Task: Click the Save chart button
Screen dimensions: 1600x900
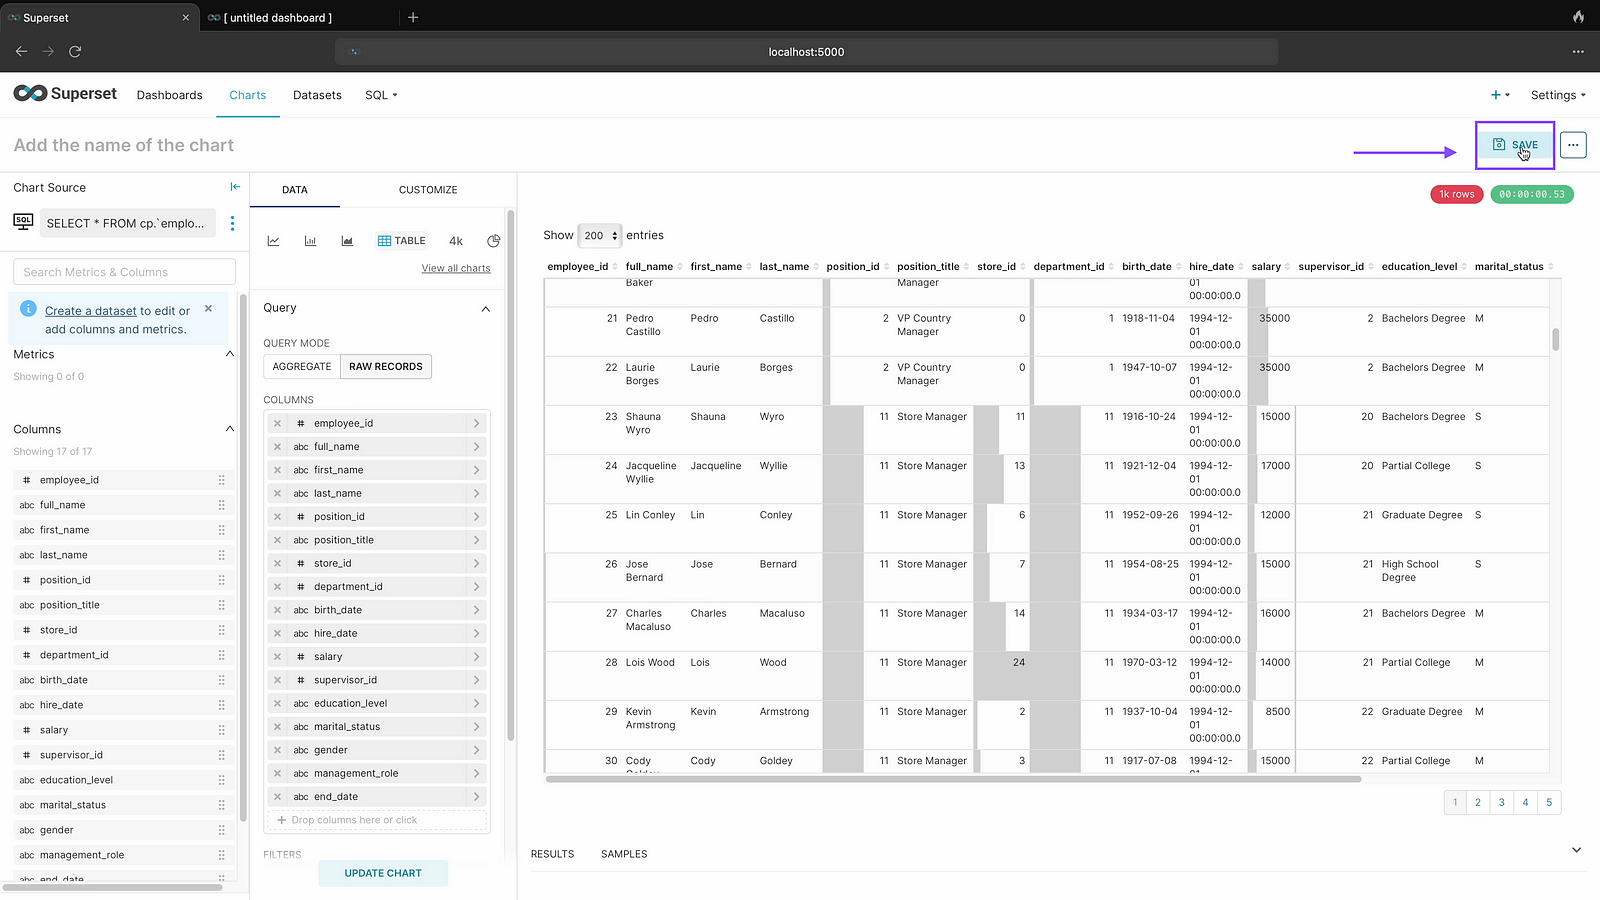Action: [x=1515, y=145]
